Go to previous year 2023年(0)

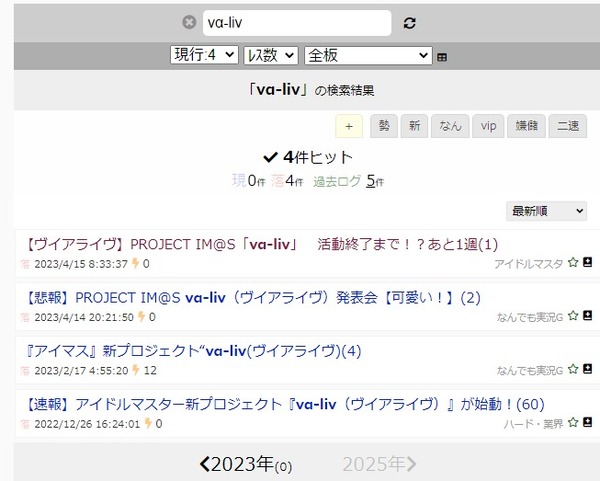[246, 465]
